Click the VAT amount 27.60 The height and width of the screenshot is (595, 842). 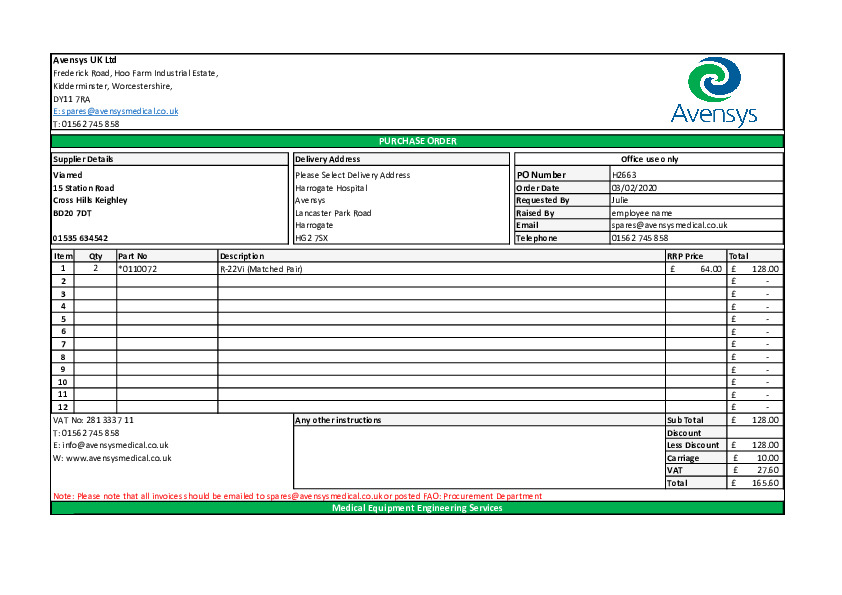tap(768, 470)
